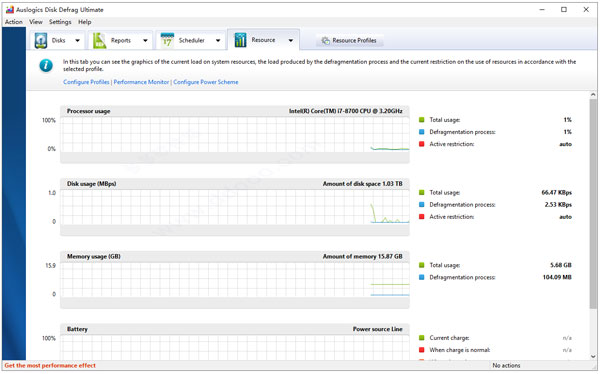This screenshot has height=374, width=600.
Task: Open the Help menu
Action: [x=85, y=22]
